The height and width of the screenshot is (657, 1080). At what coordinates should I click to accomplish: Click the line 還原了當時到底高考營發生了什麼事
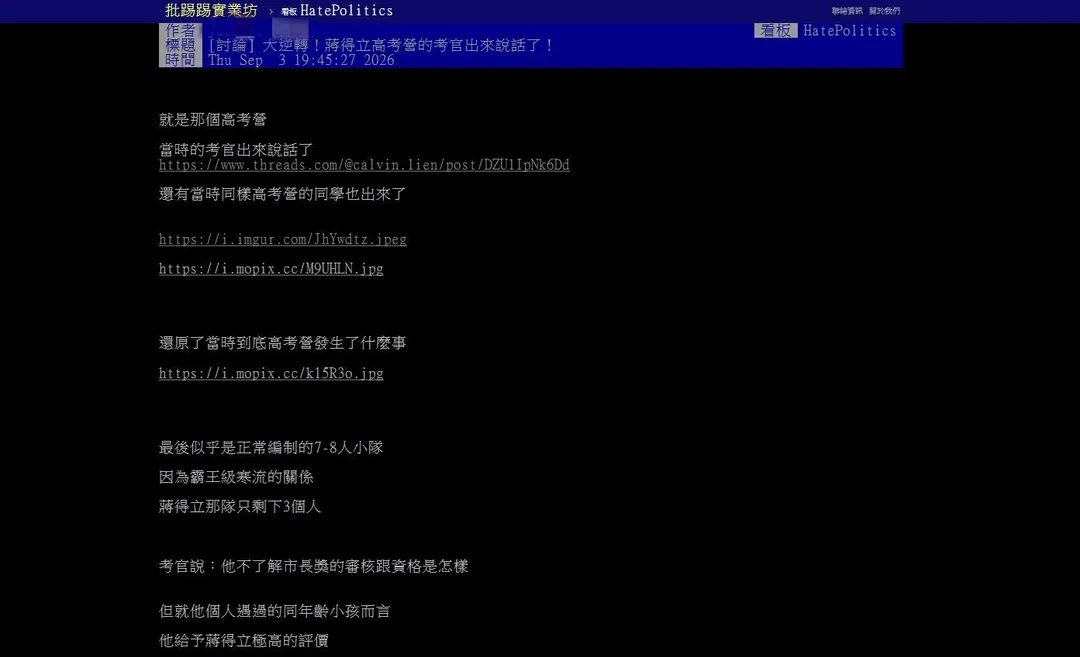click(x=282, y=343)
